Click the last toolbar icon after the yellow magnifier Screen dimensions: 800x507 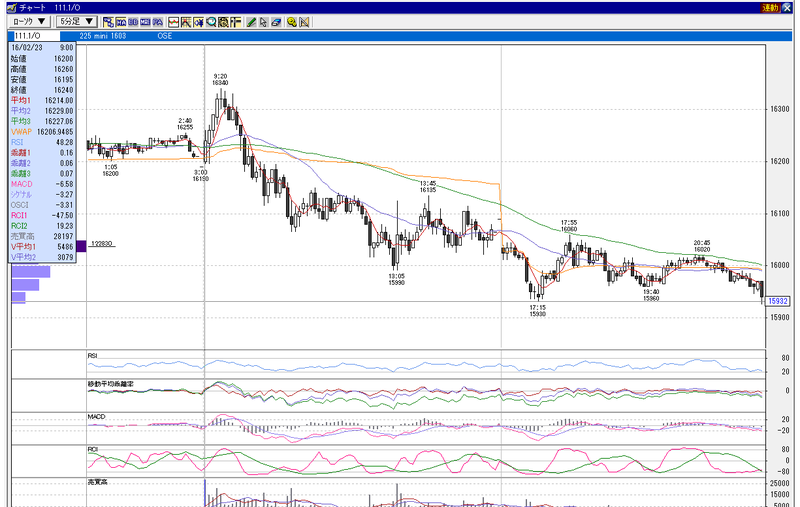point(304,22)
